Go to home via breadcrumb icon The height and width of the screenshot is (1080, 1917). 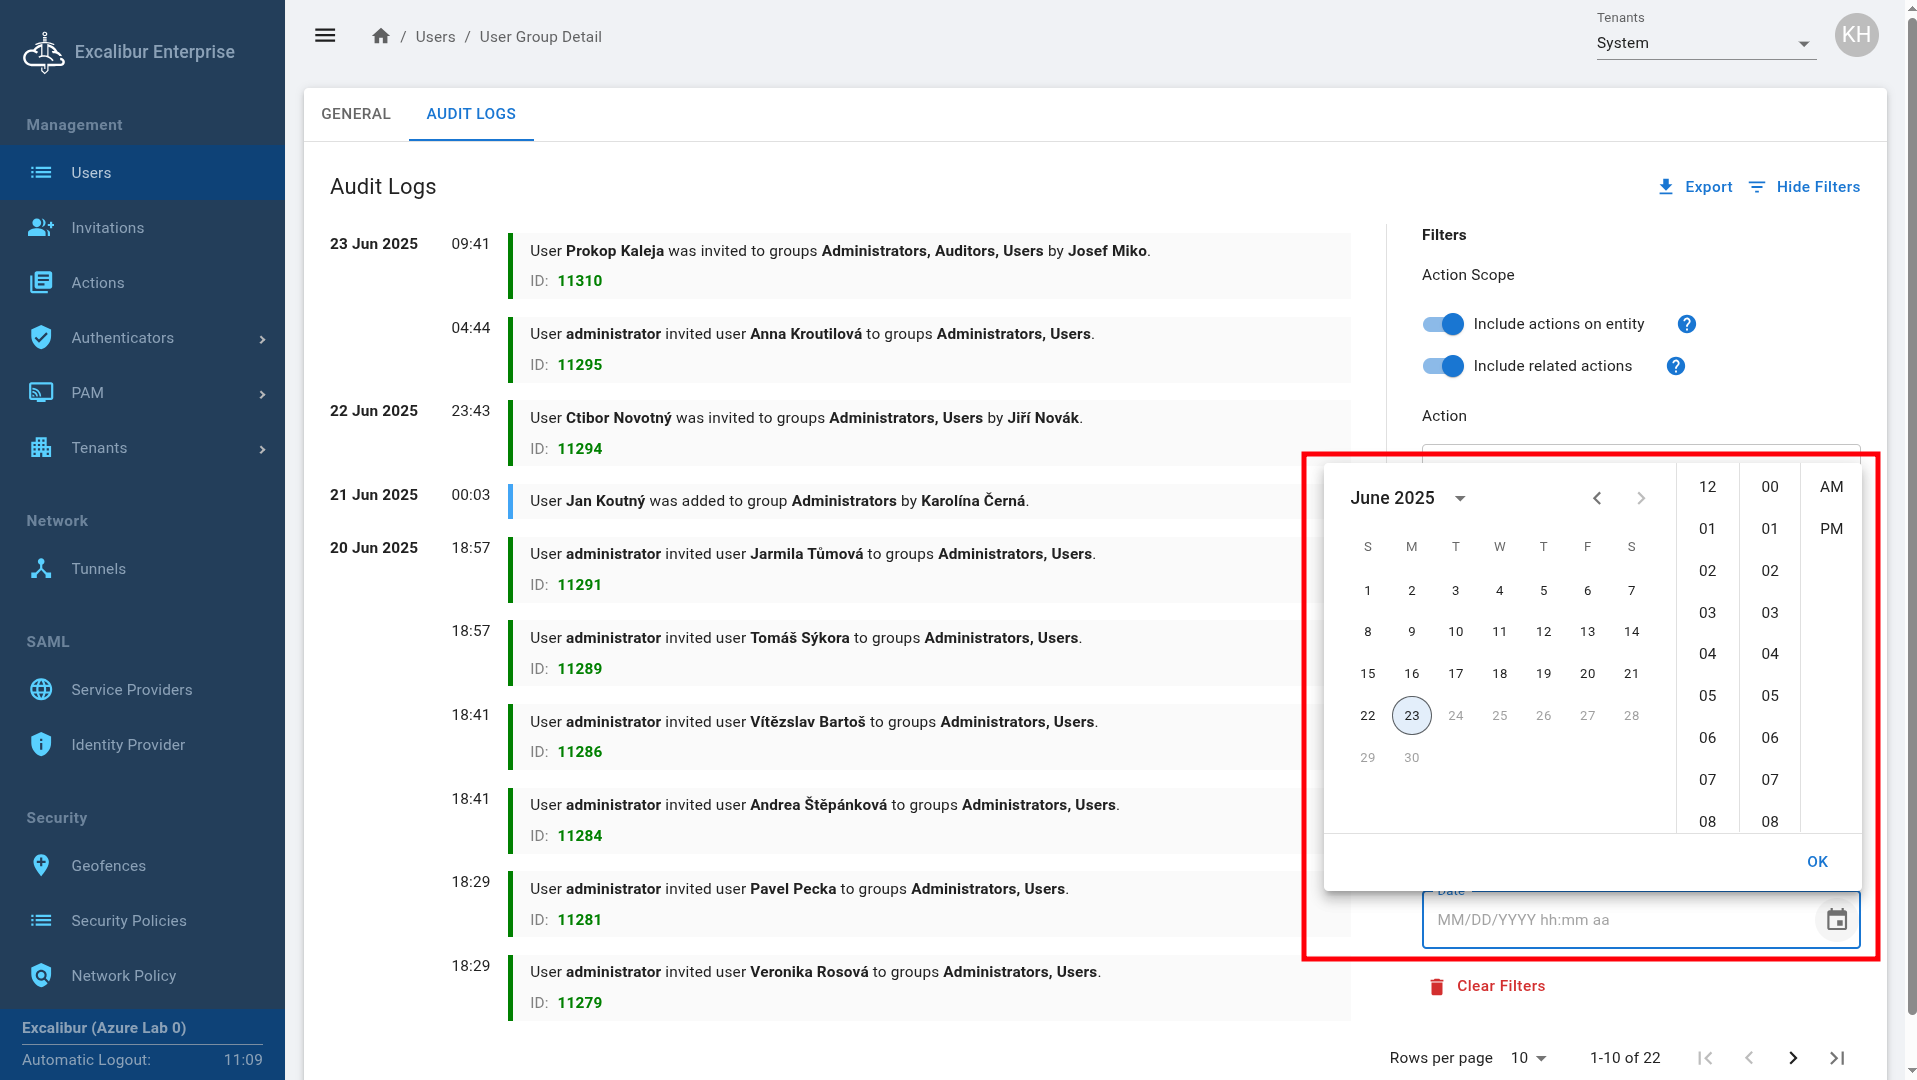tap(380, 36)
